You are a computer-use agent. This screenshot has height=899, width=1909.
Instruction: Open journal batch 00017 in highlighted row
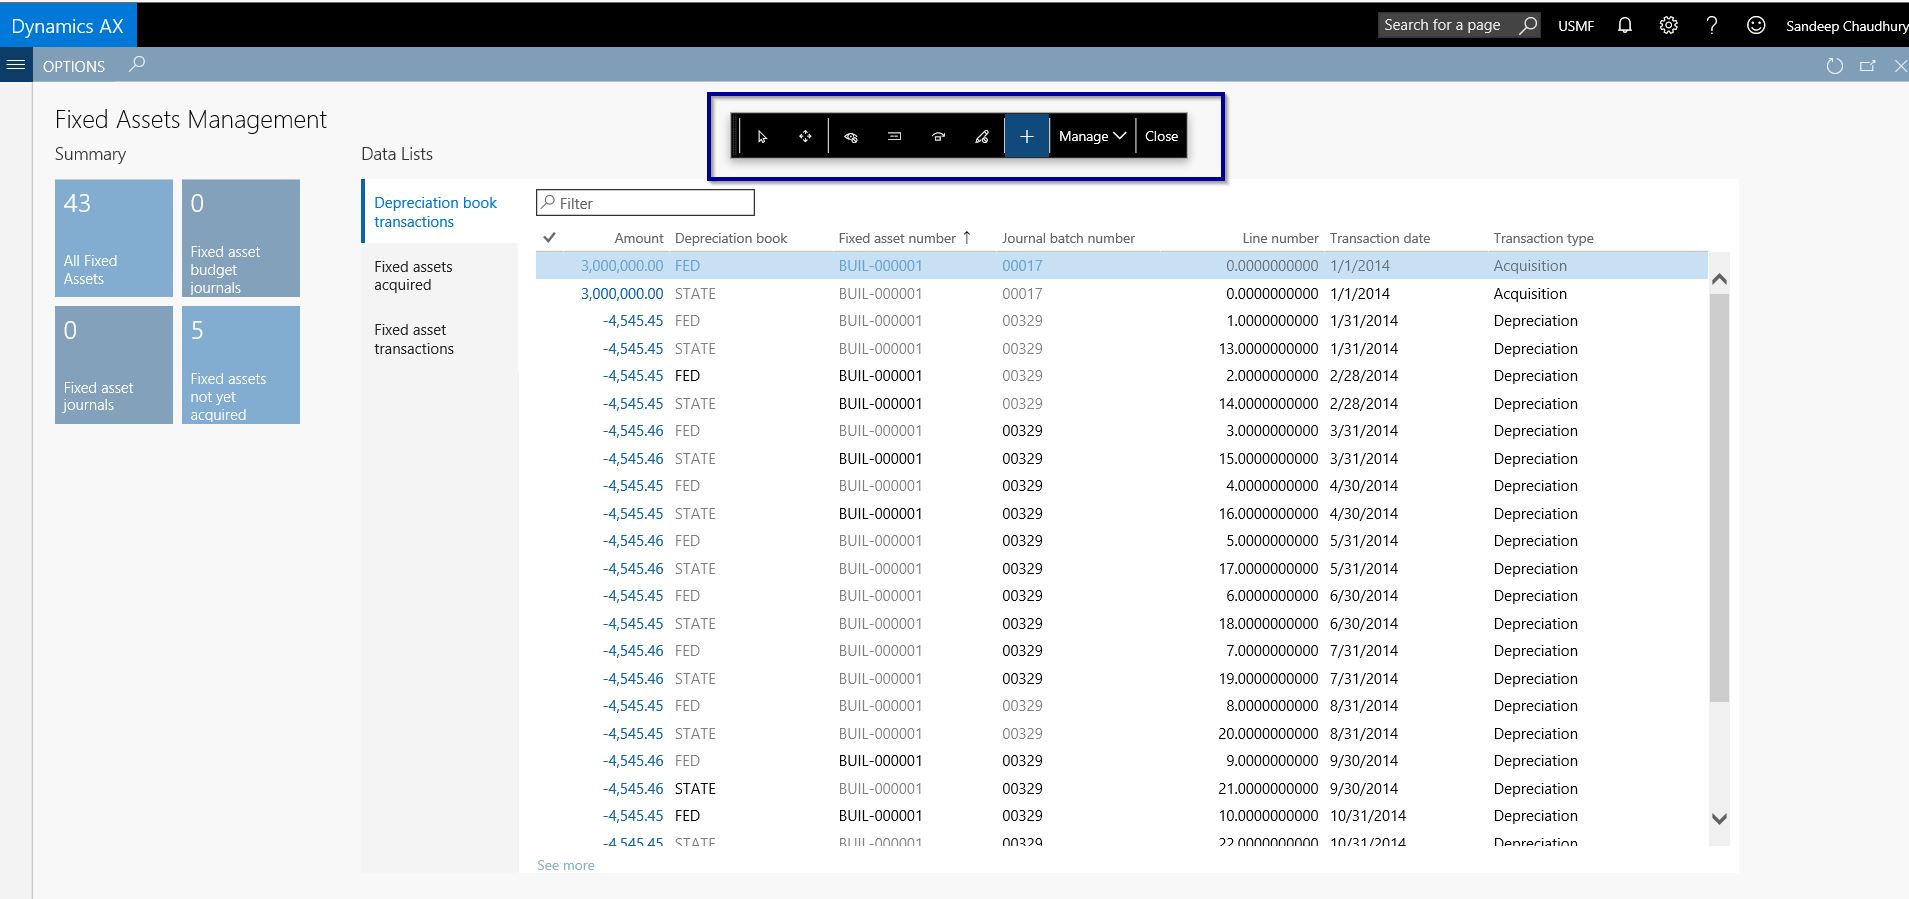1022,266
